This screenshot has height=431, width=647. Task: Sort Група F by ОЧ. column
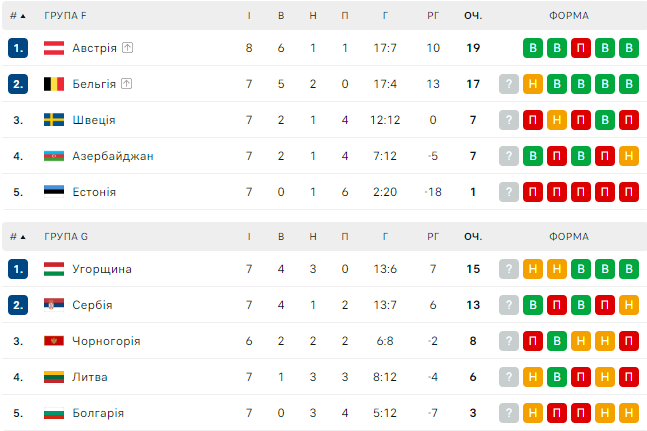tap(473, 15)
